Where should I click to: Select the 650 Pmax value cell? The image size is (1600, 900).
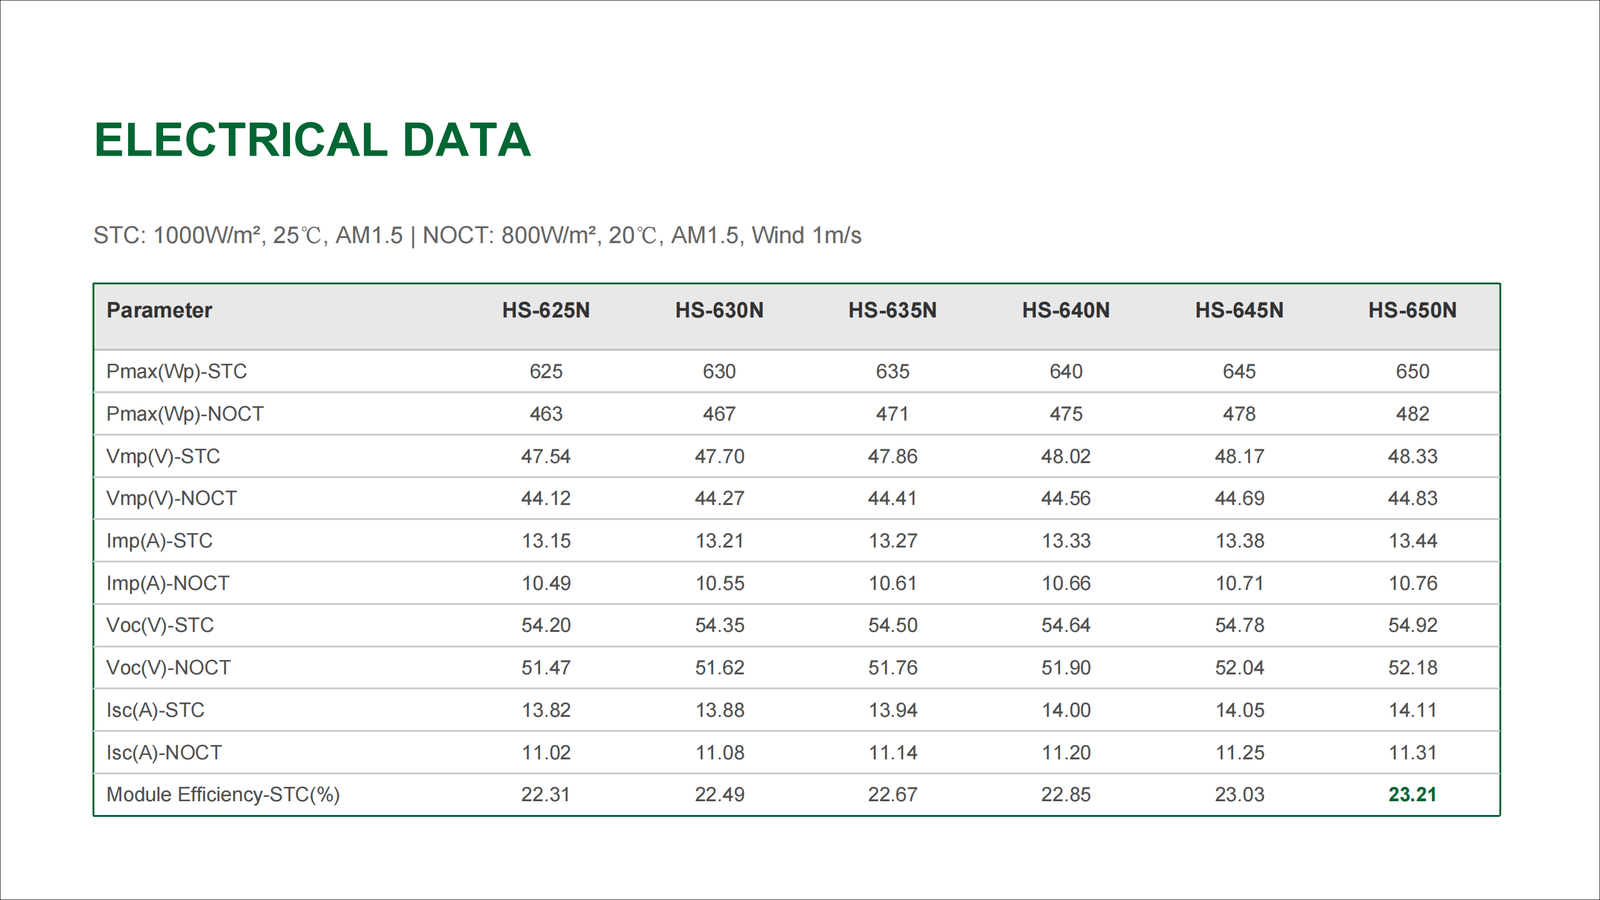pos(1412,372)
